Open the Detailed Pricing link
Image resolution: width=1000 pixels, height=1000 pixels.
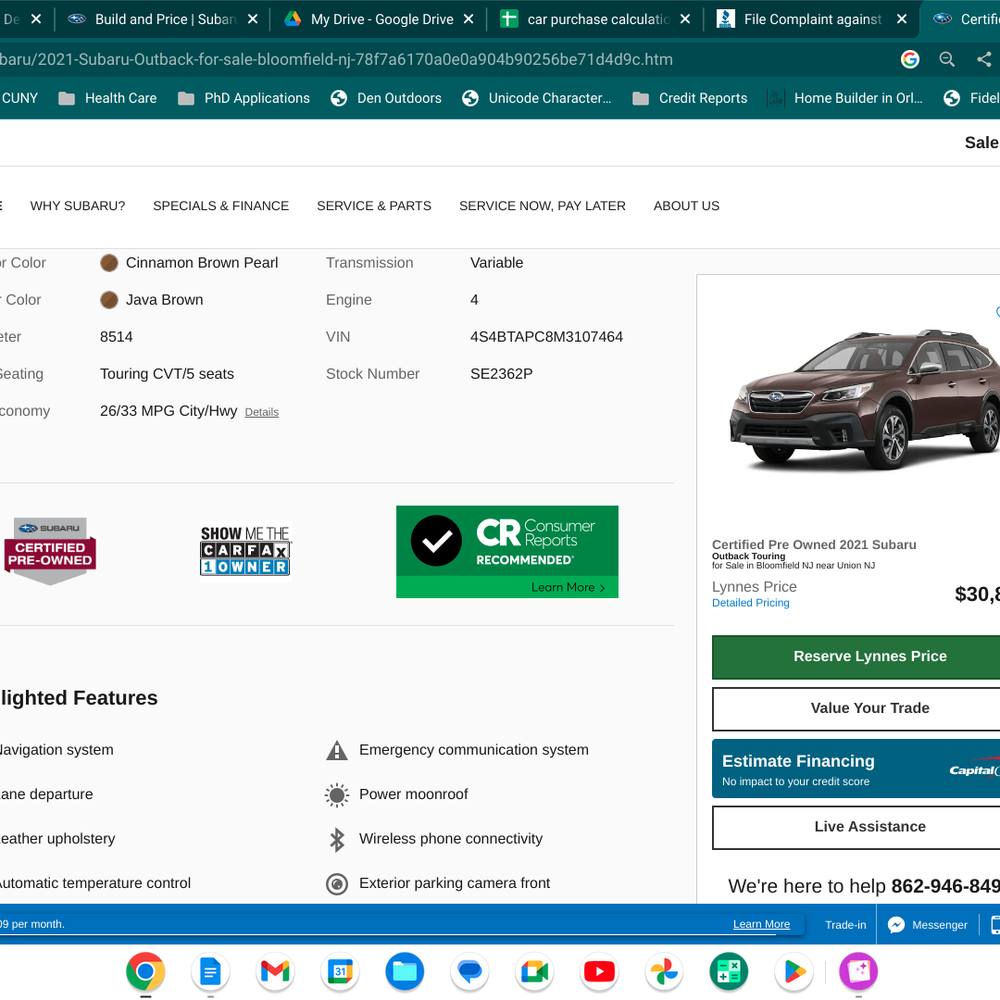point(751,603)
